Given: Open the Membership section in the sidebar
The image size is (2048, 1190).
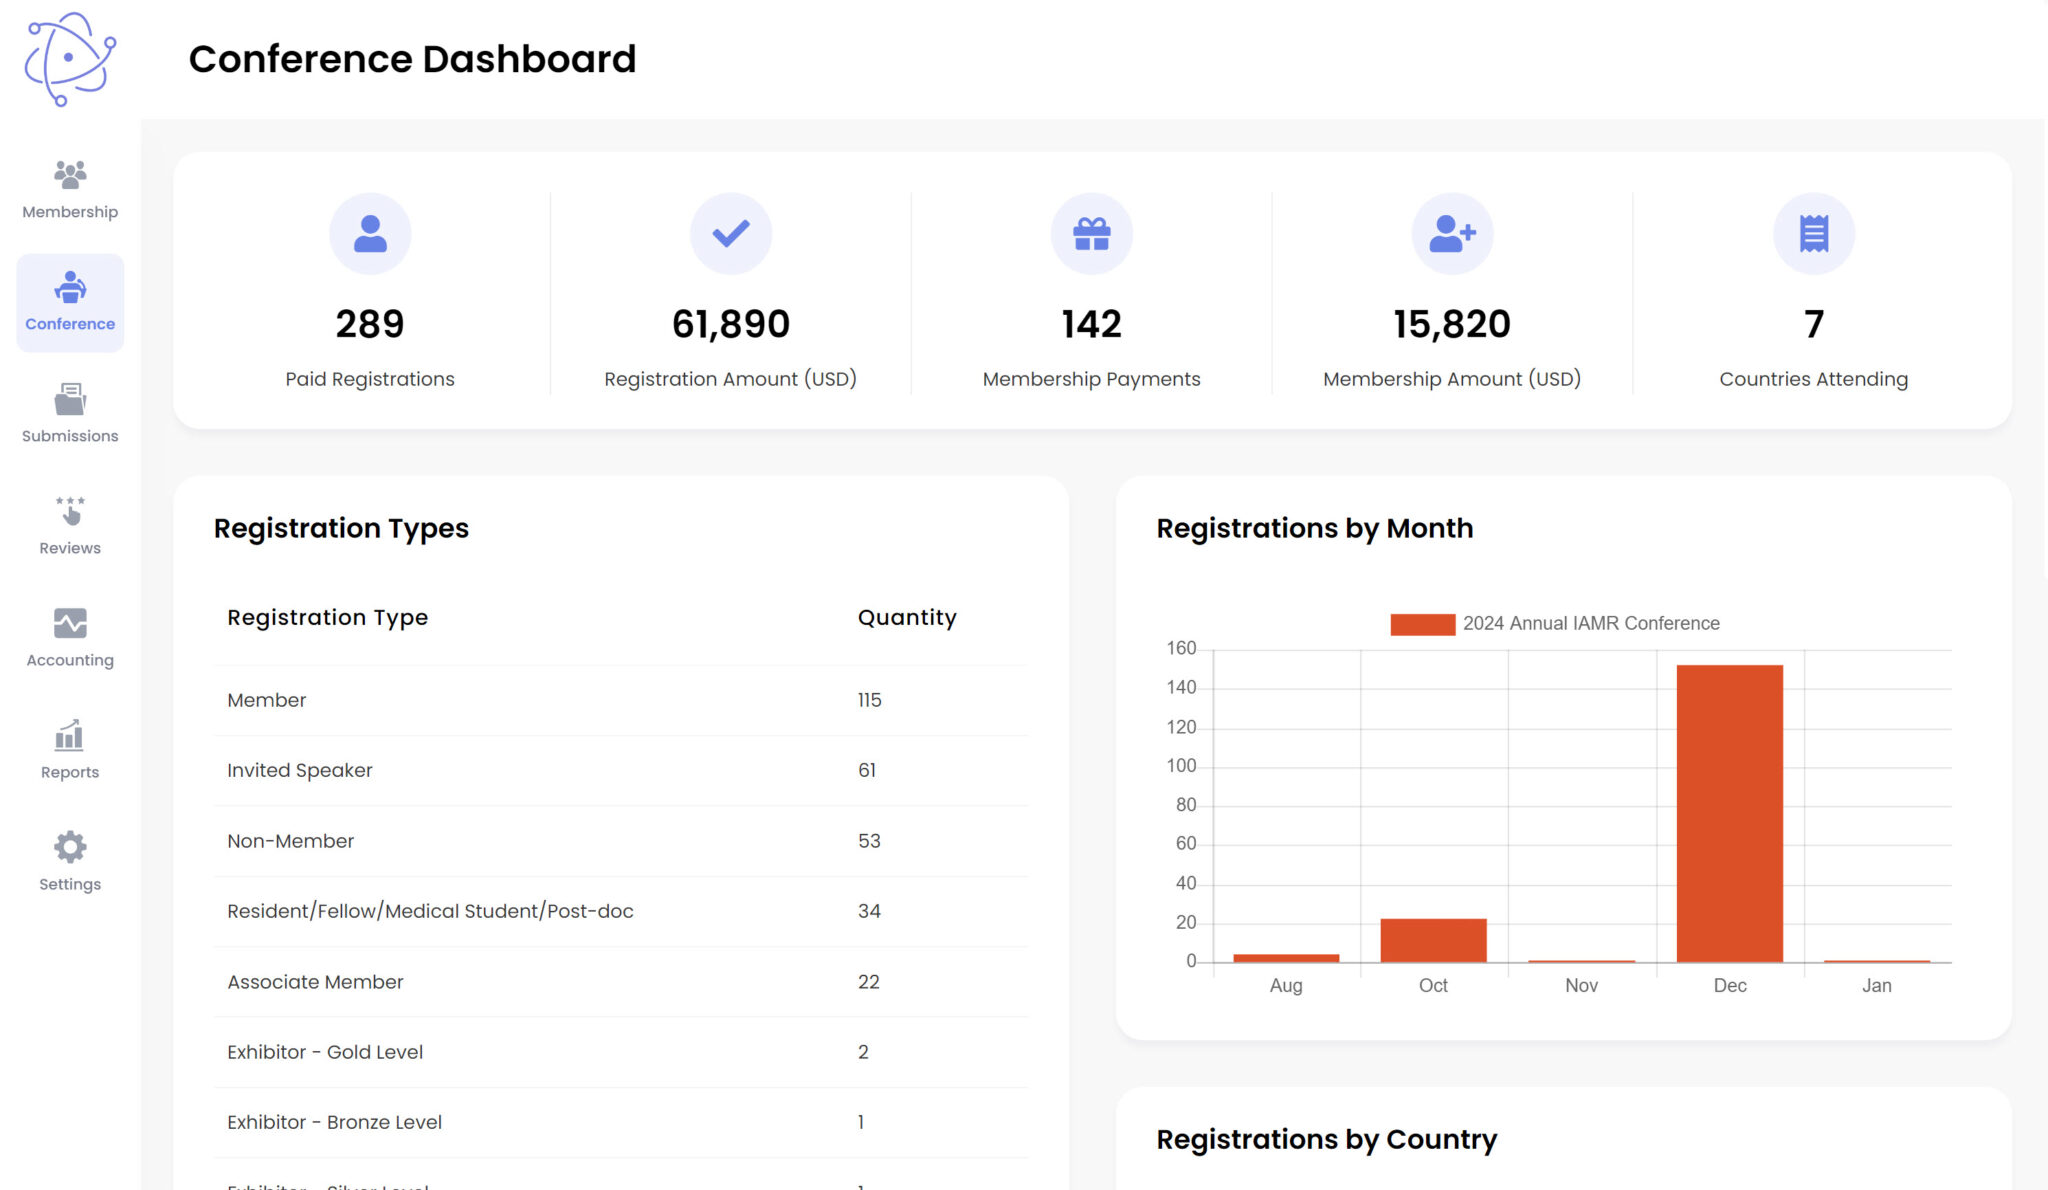Looking at the screenshot, I should point(69,186).
